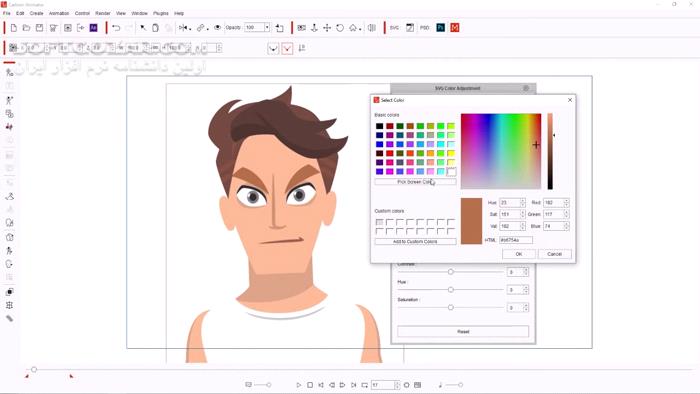Image resolution: width=700 pixels, height=394 pixels.
Task: Click the Hue value field
Action: pos(510,203)
